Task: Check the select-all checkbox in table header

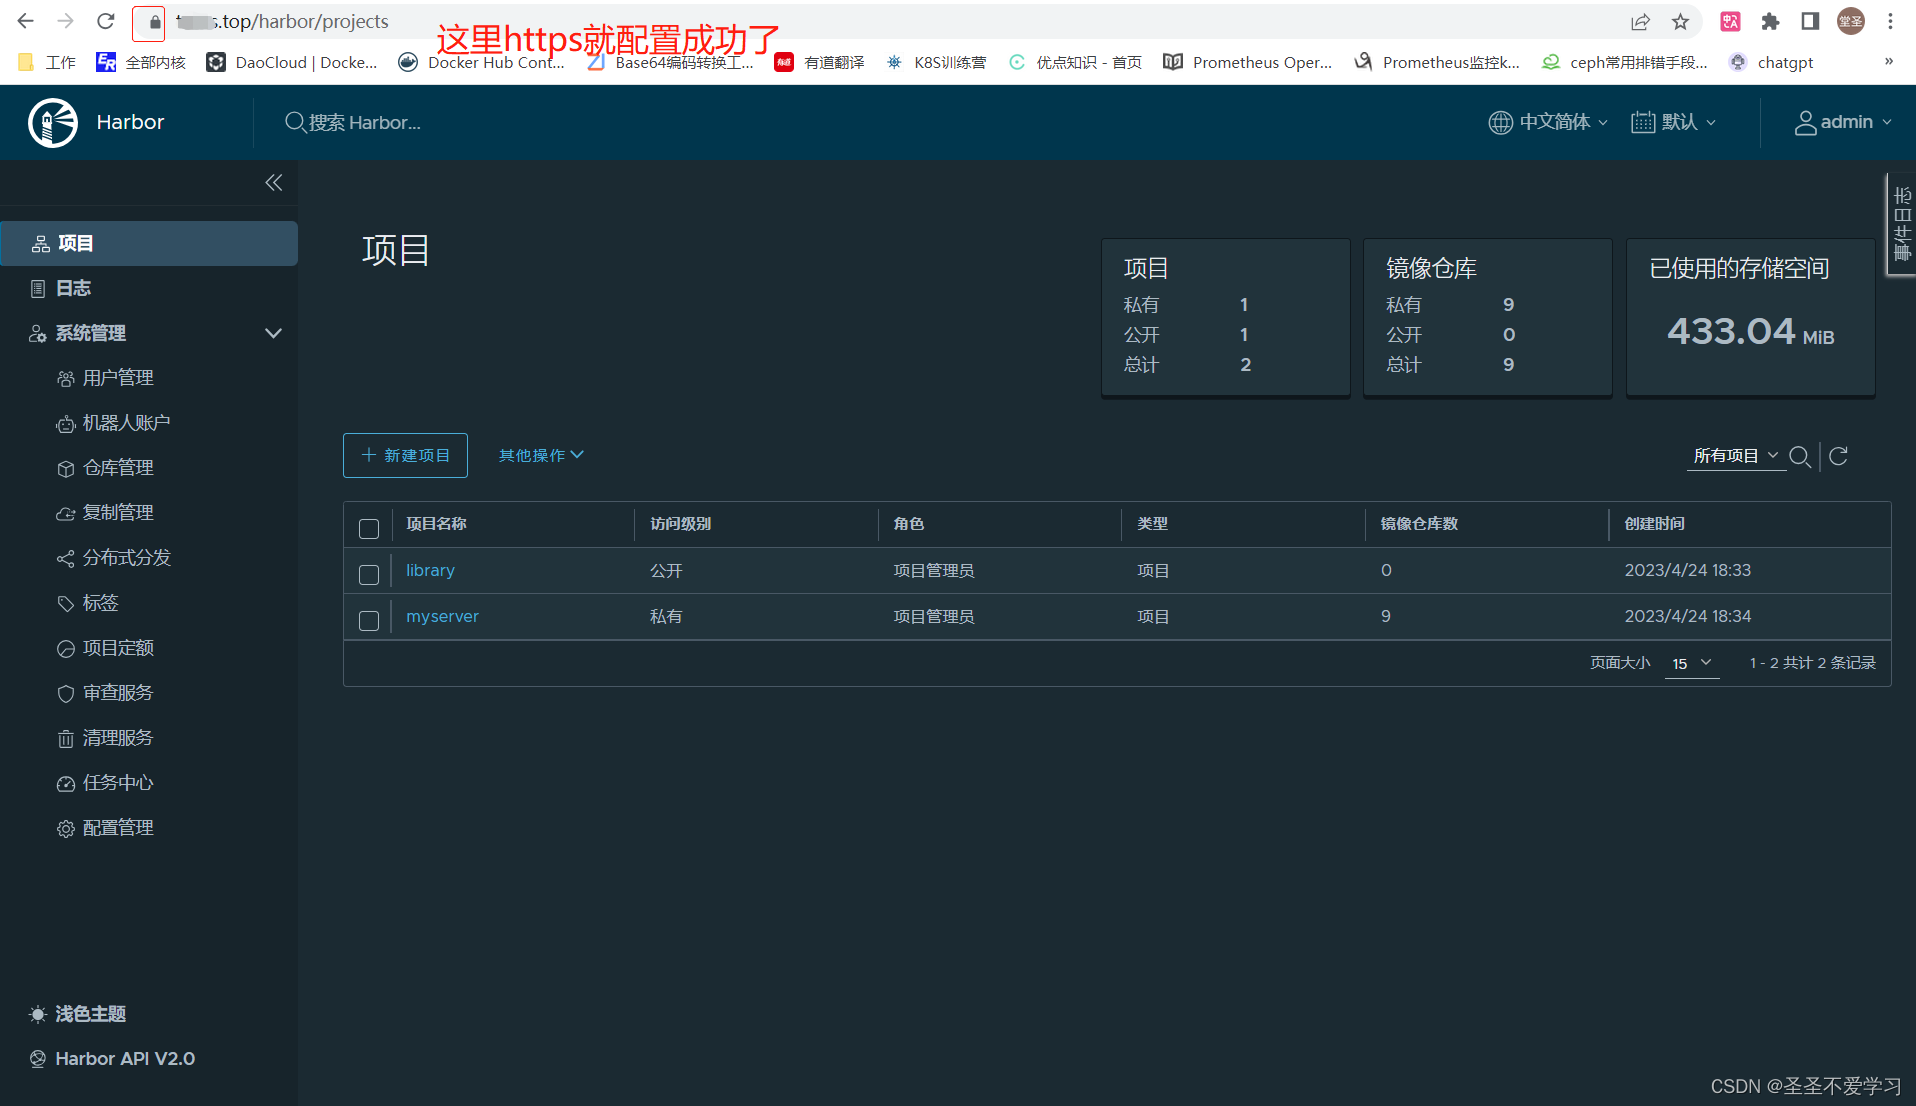Action: click(x=369, y=528)
